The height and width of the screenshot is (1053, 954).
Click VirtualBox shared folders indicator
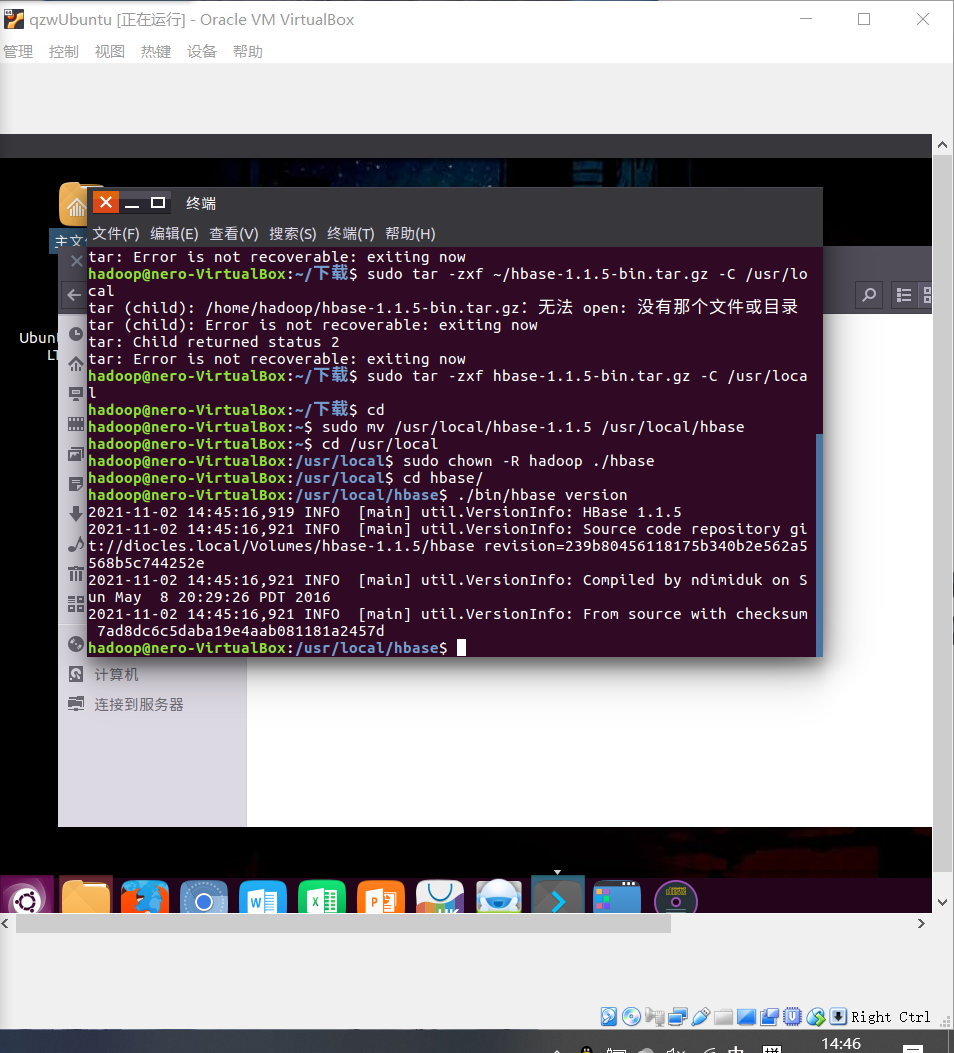pos(723,1017)
